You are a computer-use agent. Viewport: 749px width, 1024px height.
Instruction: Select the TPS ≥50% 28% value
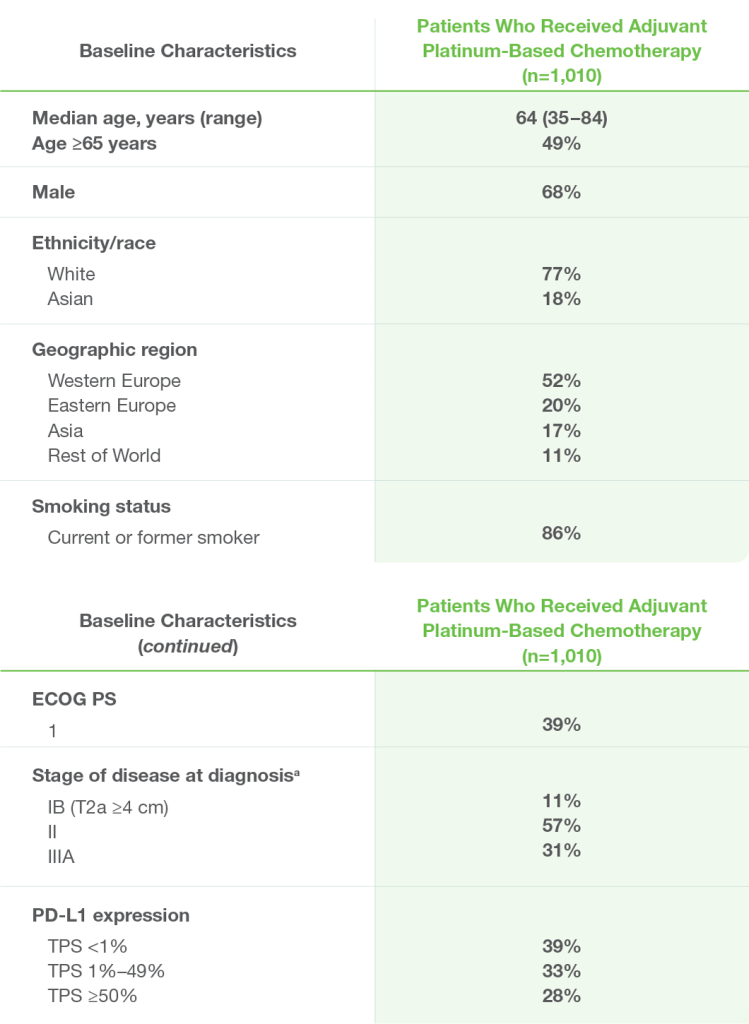[x=561, y=996]
